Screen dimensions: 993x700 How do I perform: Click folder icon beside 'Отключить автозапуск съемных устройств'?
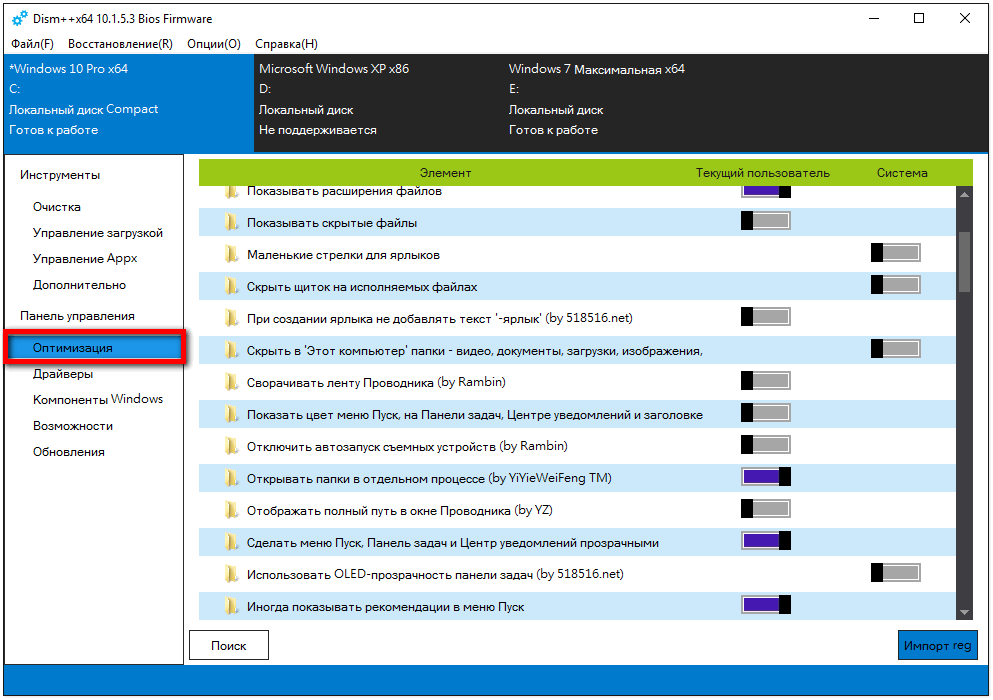click(232, 446)
